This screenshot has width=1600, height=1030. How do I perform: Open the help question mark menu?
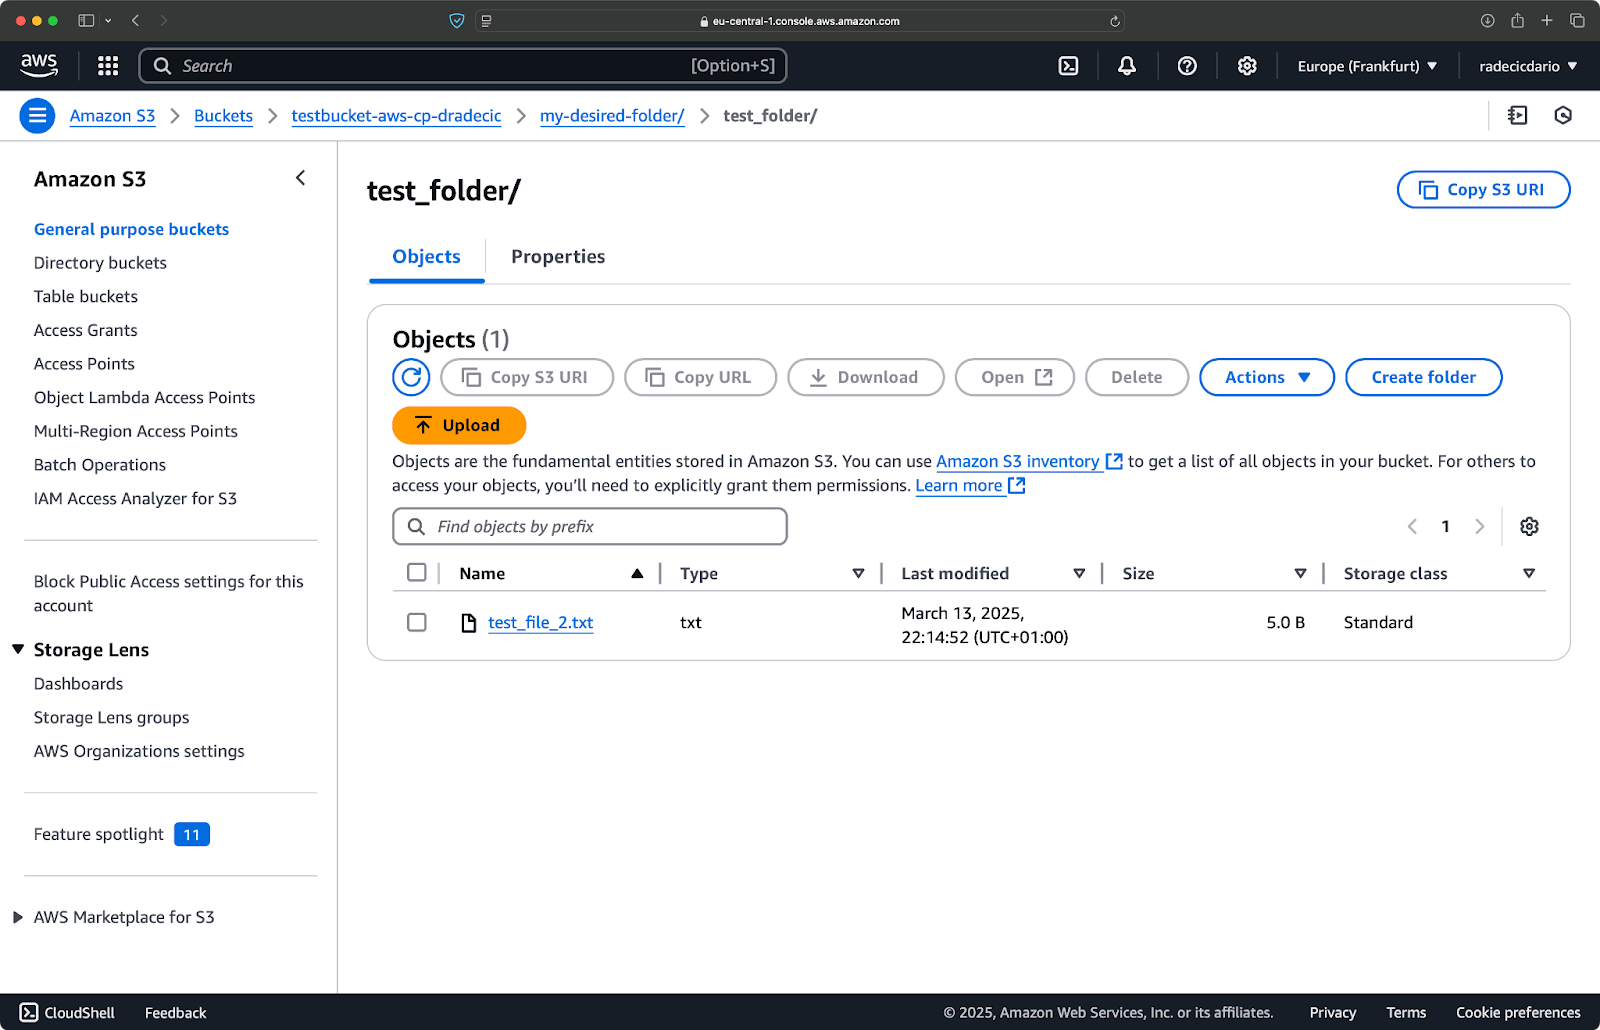click(x=1187, y=66)
